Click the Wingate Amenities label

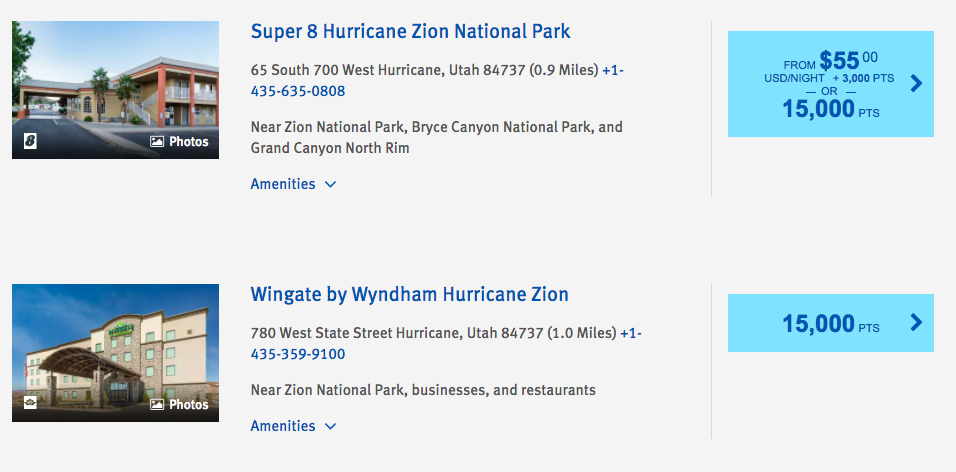pos(283,426)
